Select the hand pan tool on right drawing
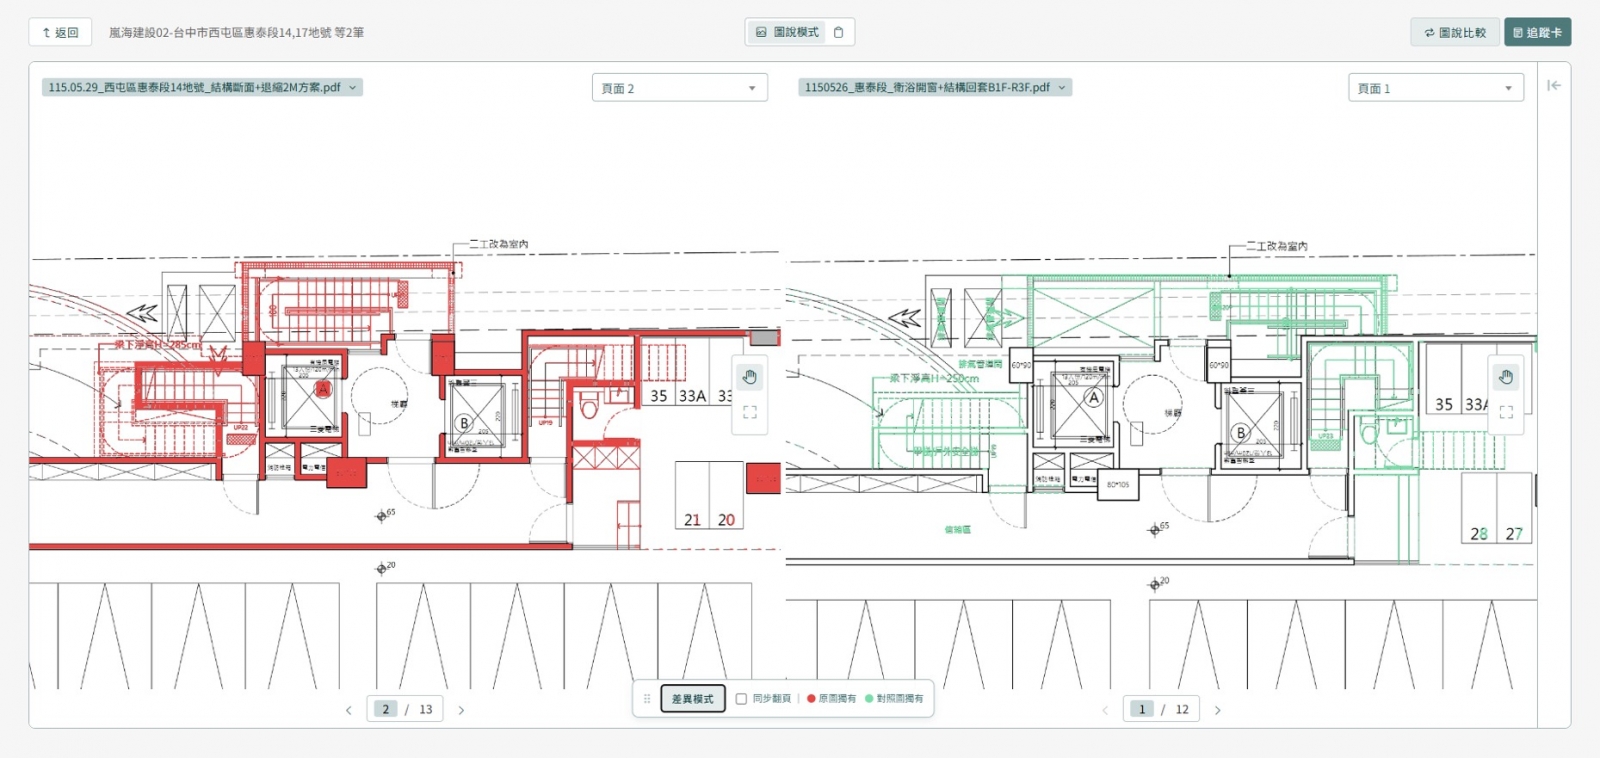This screenshot has width=1600, height=758. pos(1506,377)
